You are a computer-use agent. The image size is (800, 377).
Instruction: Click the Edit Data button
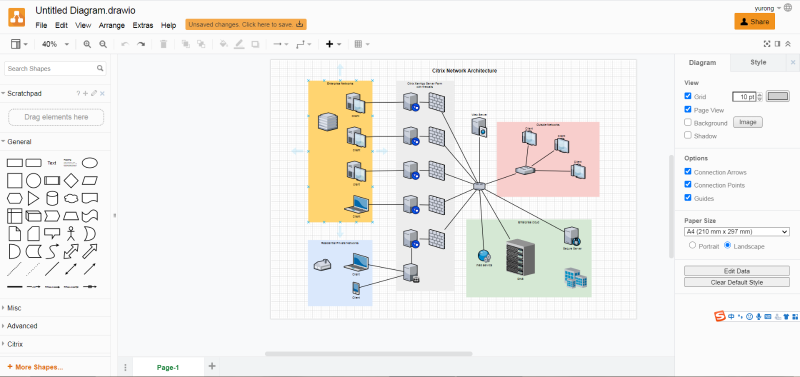click(x=737, y=271)
